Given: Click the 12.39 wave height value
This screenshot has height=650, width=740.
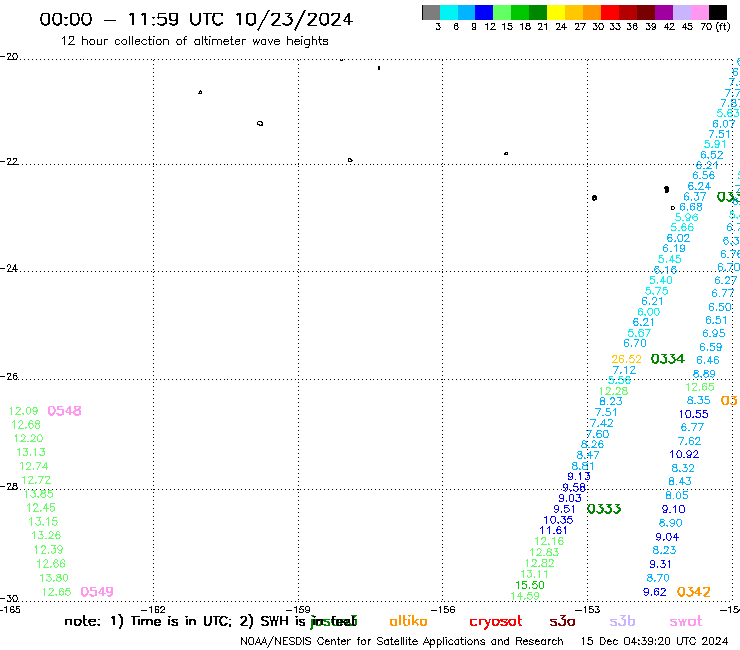Looking at the screenshot, I should [x=48, y=550].
